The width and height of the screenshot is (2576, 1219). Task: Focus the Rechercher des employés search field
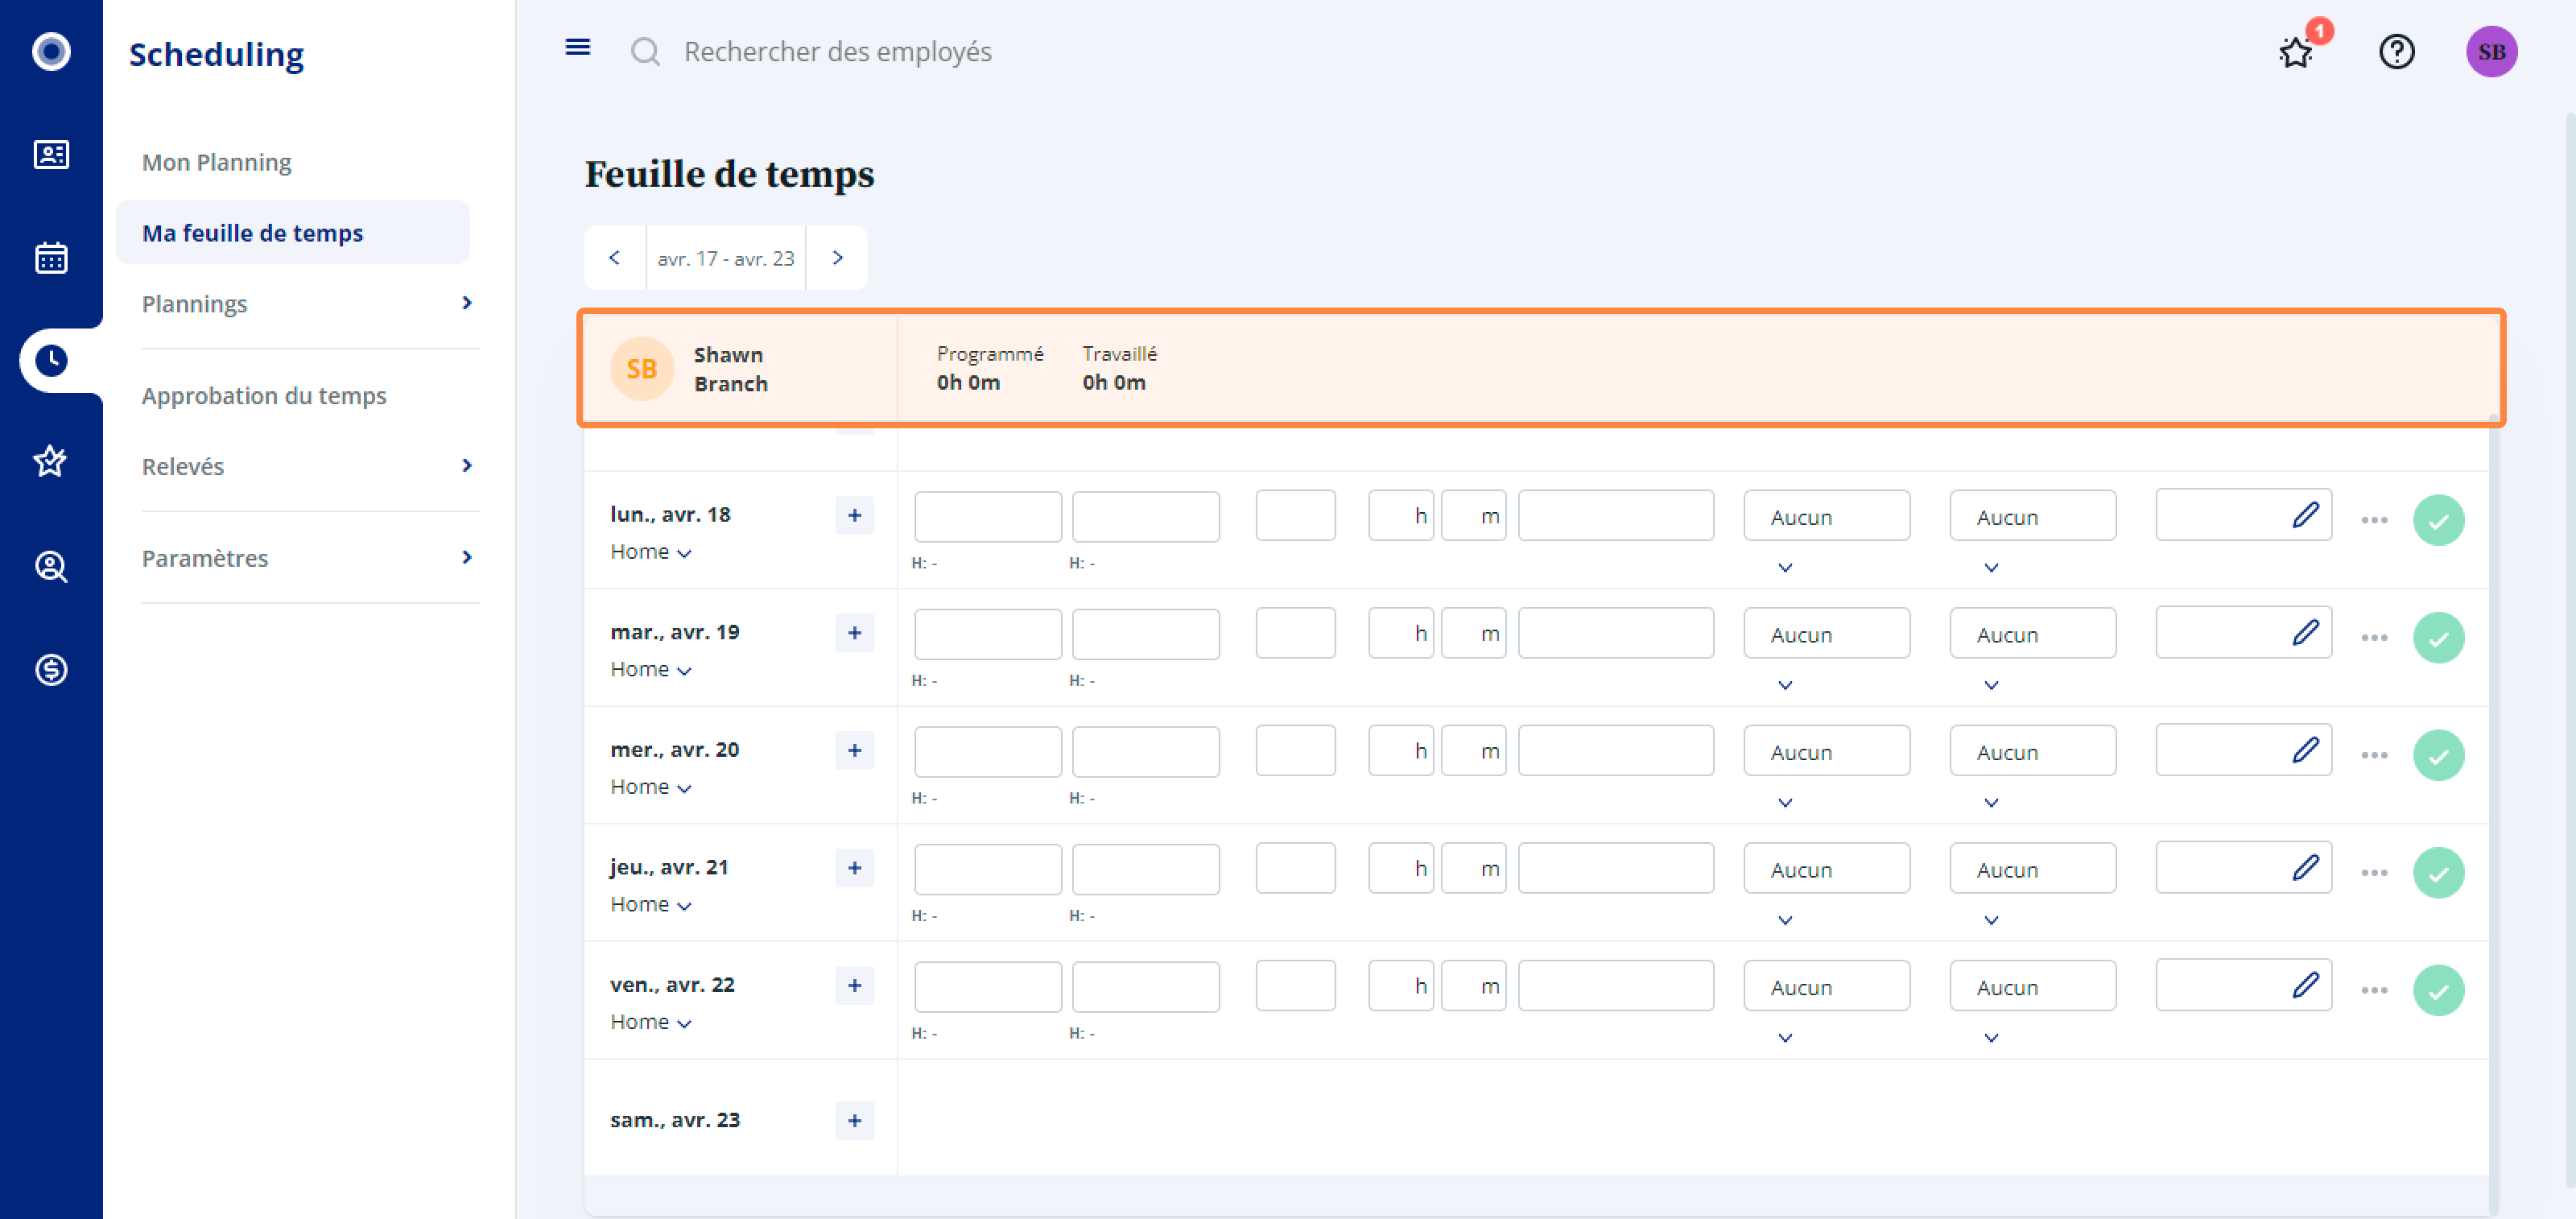coord(837,51)
